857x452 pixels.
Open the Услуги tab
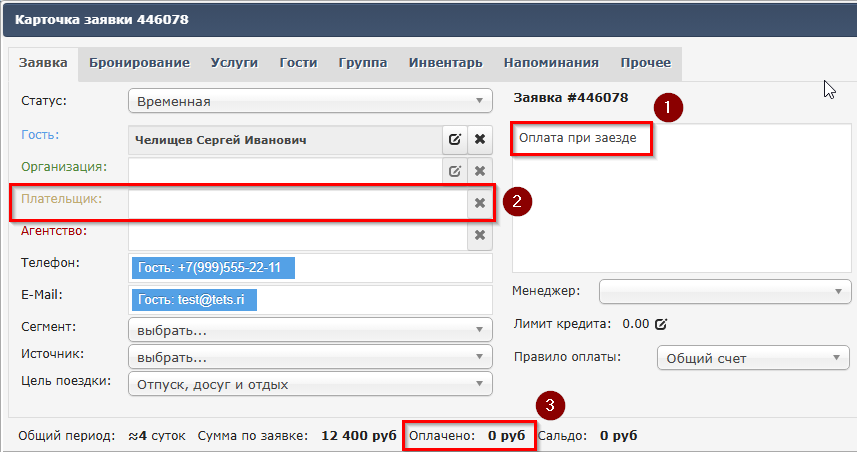[x=234, y=63]
